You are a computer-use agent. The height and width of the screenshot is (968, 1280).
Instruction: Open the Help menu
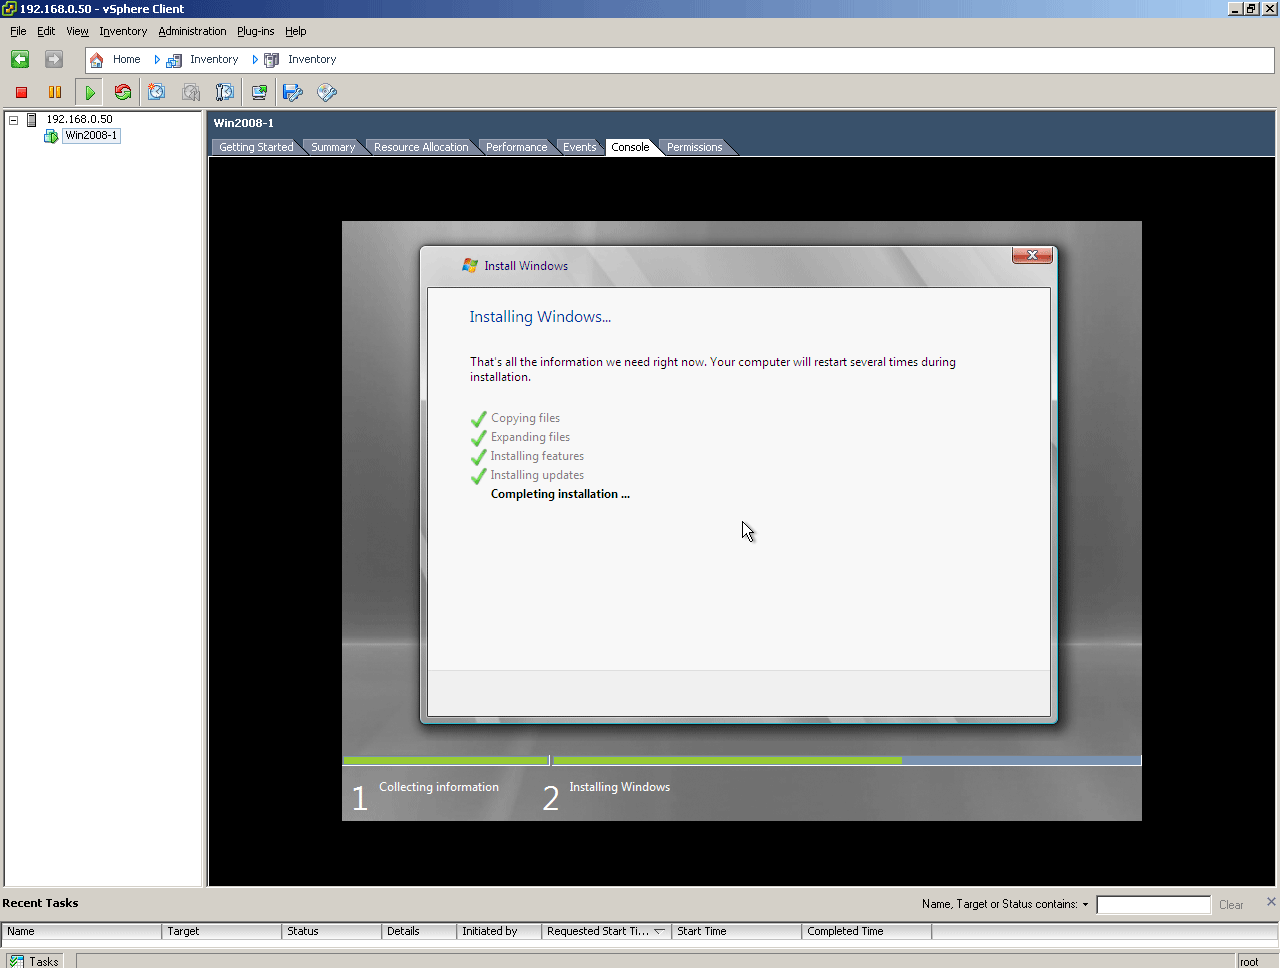(295, 32)
